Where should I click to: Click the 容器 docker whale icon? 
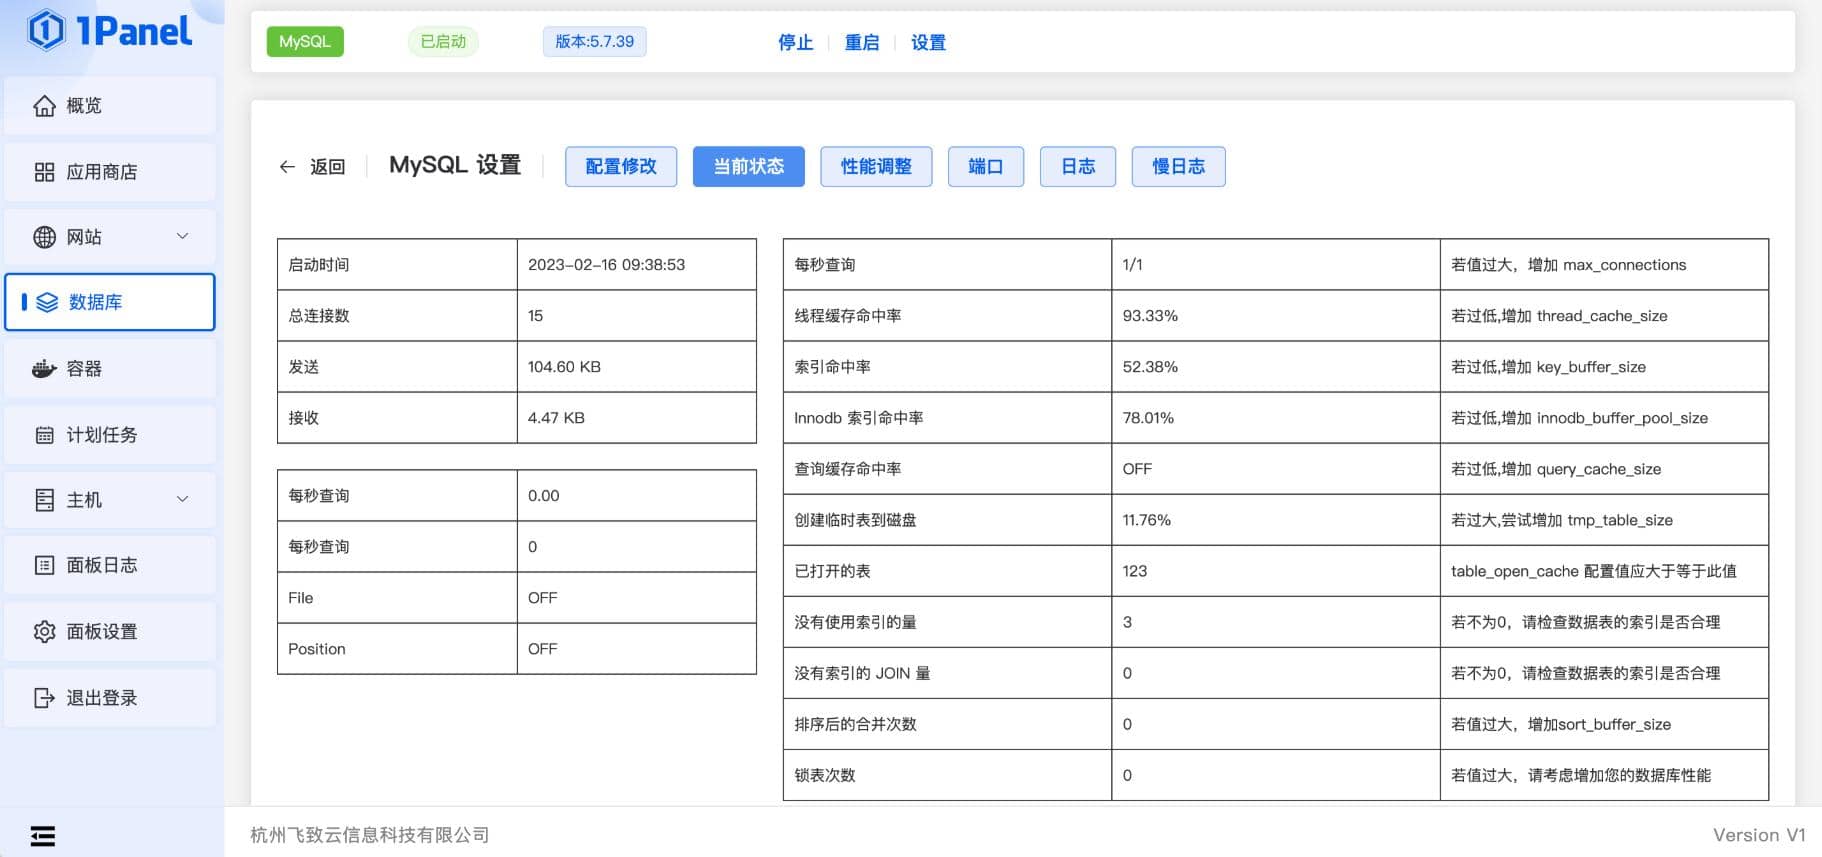point(44,369)
